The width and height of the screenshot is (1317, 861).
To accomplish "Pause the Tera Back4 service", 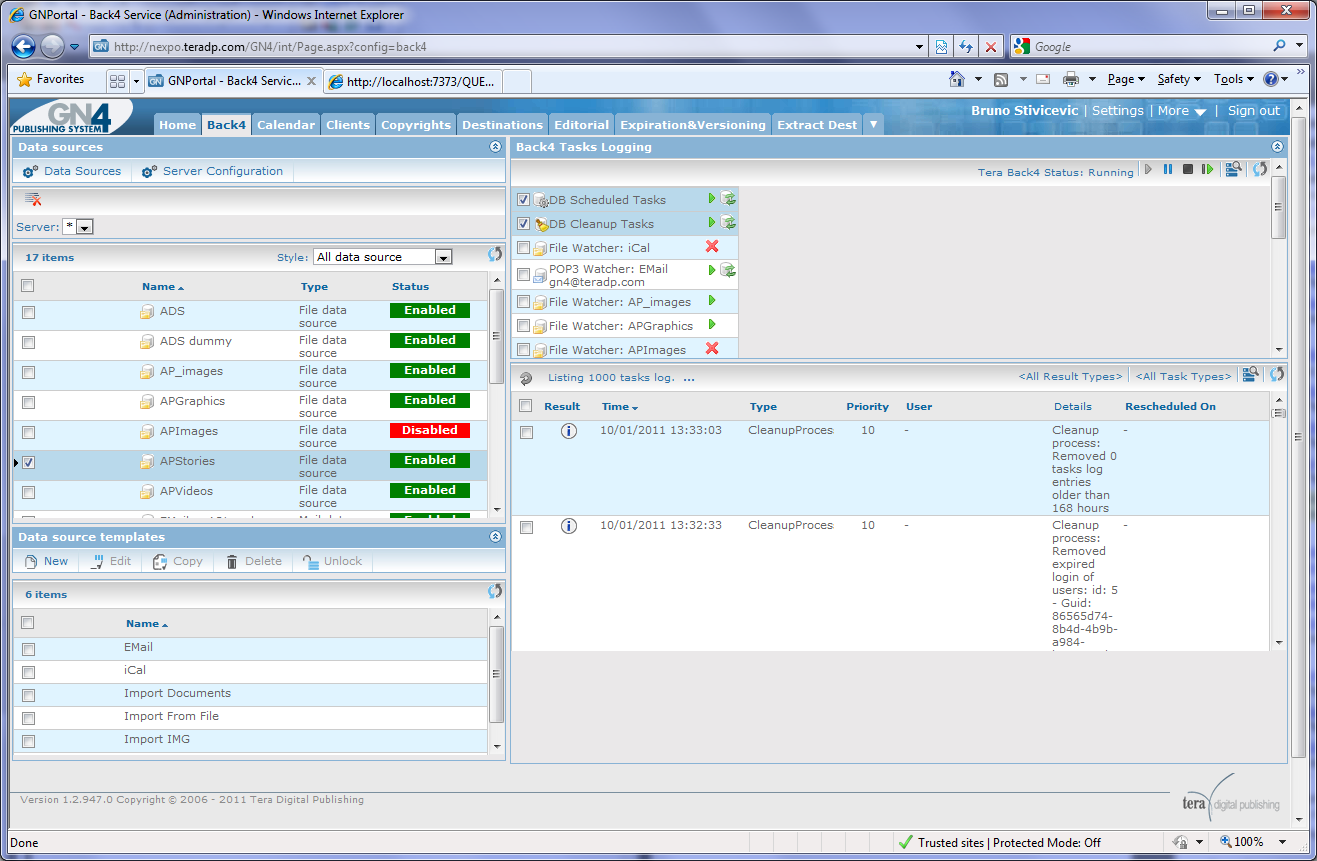I will tap(1168, 170).
